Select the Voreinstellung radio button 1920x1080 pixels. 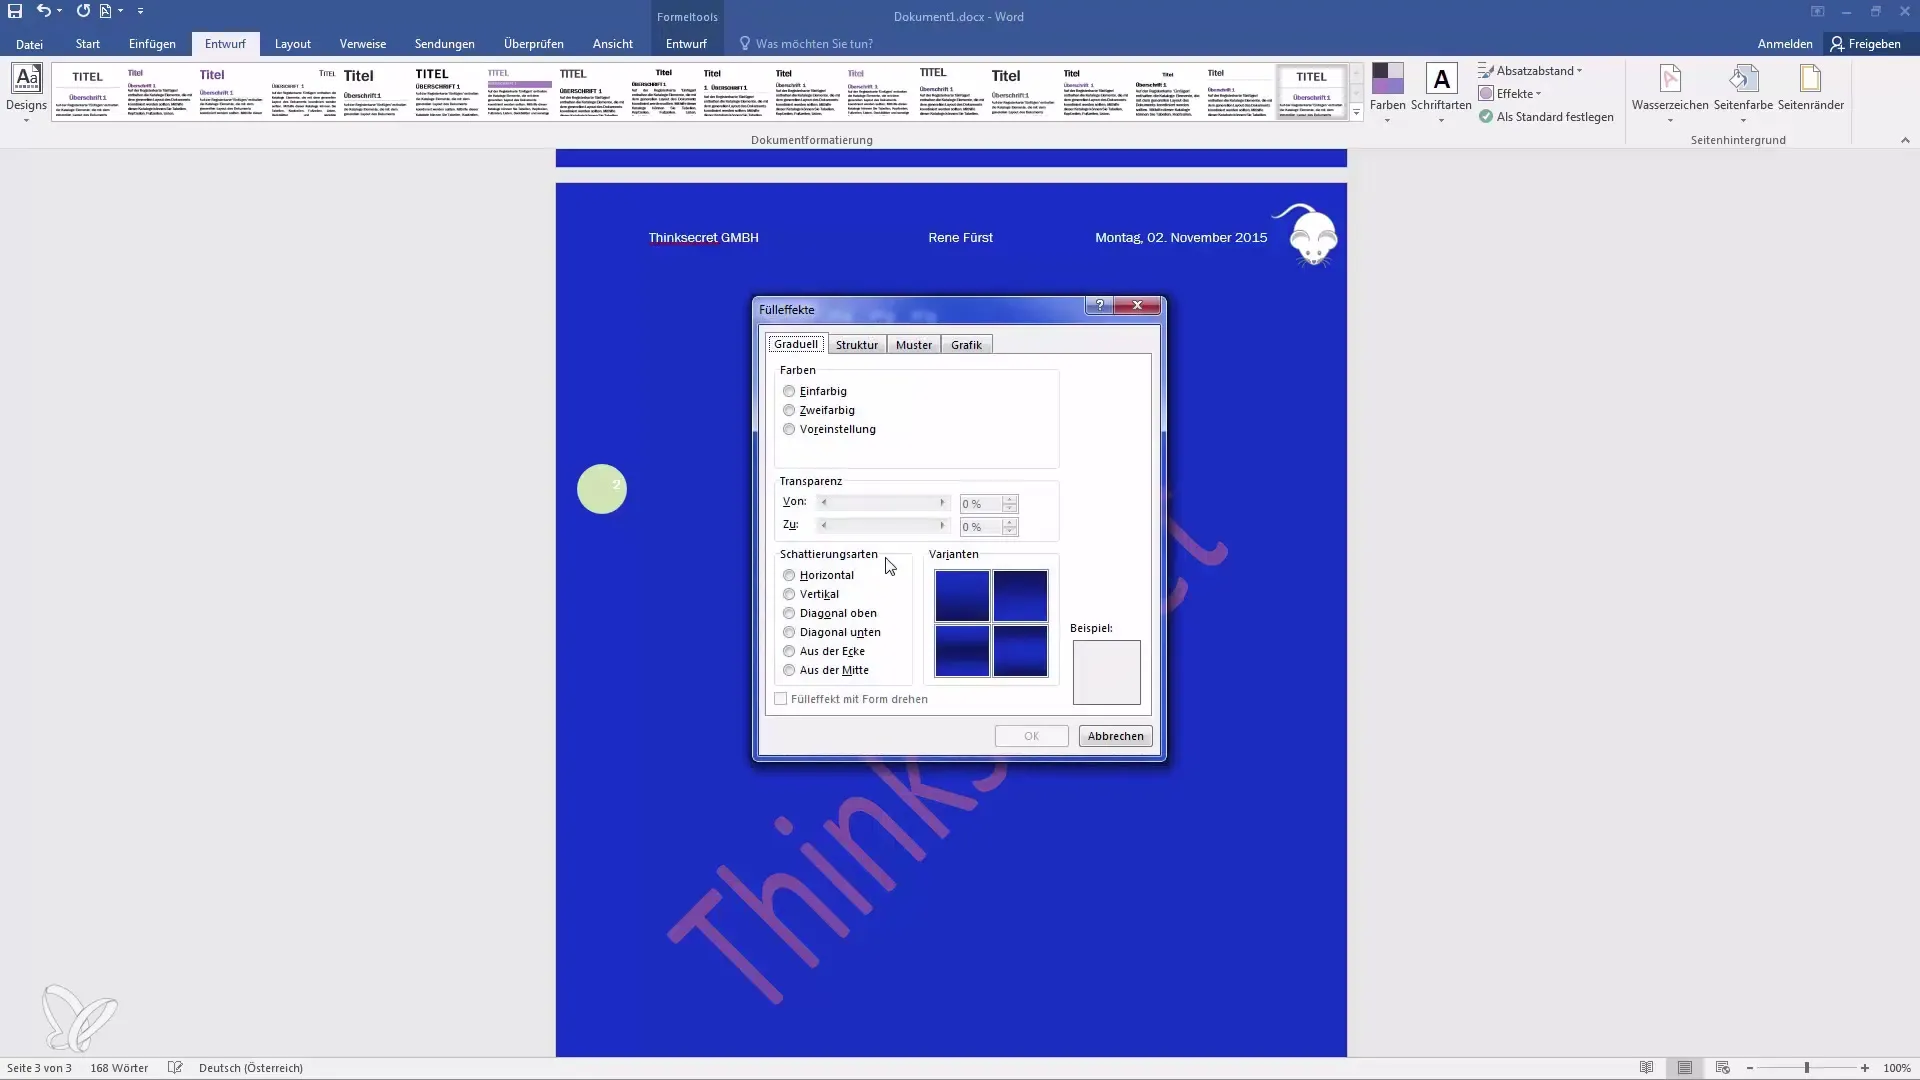(789, 429)
